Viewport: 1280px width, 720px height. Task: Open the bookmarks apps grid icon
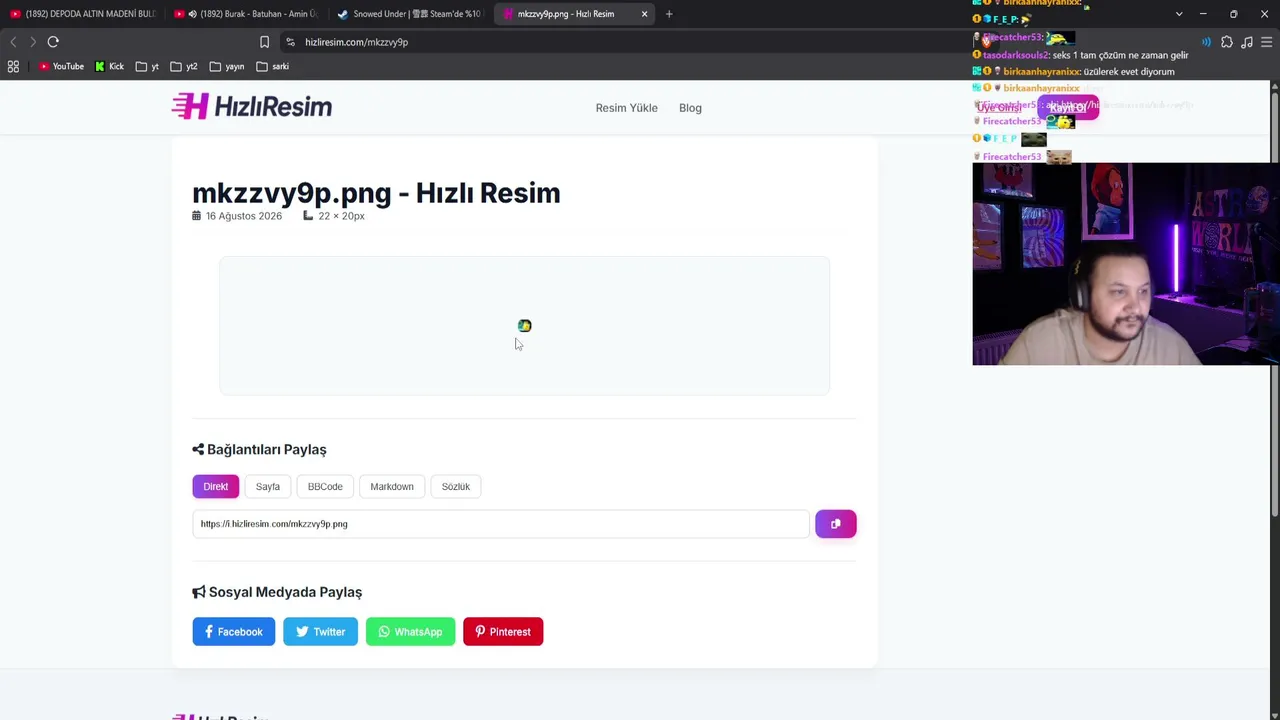point(13,66)
